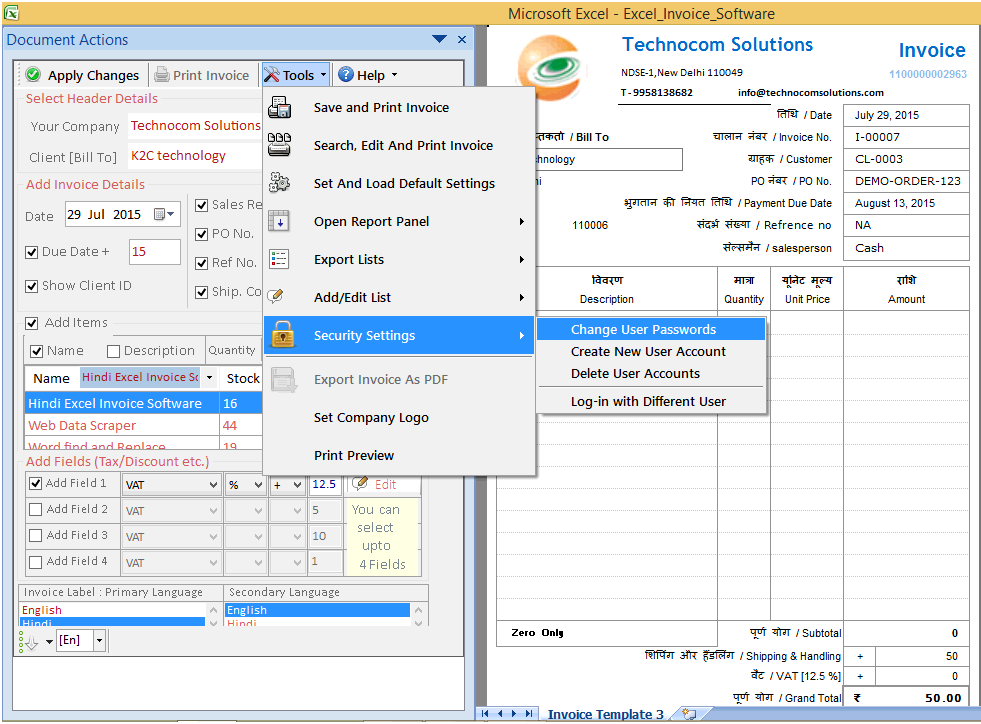The width and height of the screenshot is (981, 724).
Task: Click the Save and Print Invoice icon
Action: 280,108
